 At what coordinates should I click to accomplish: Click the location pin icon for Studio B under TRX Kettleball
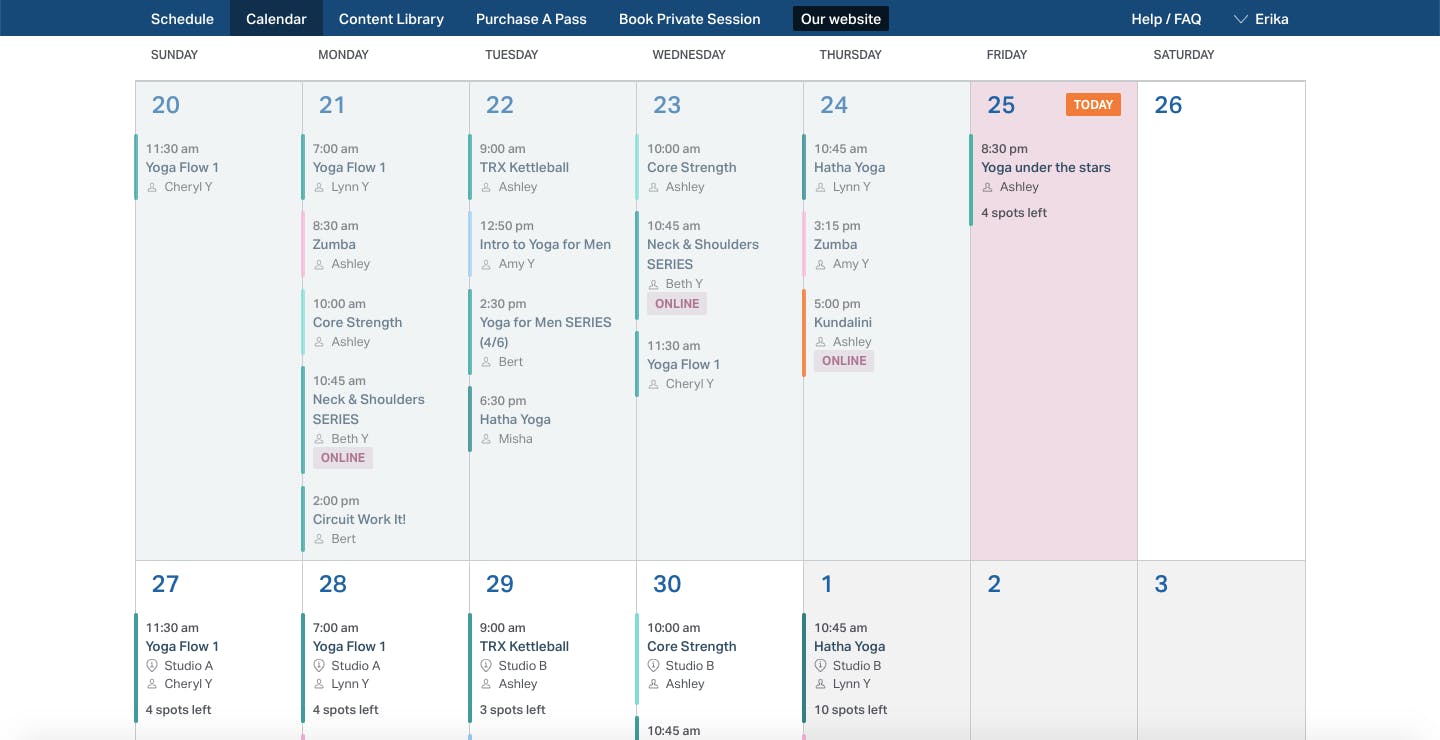487,665
